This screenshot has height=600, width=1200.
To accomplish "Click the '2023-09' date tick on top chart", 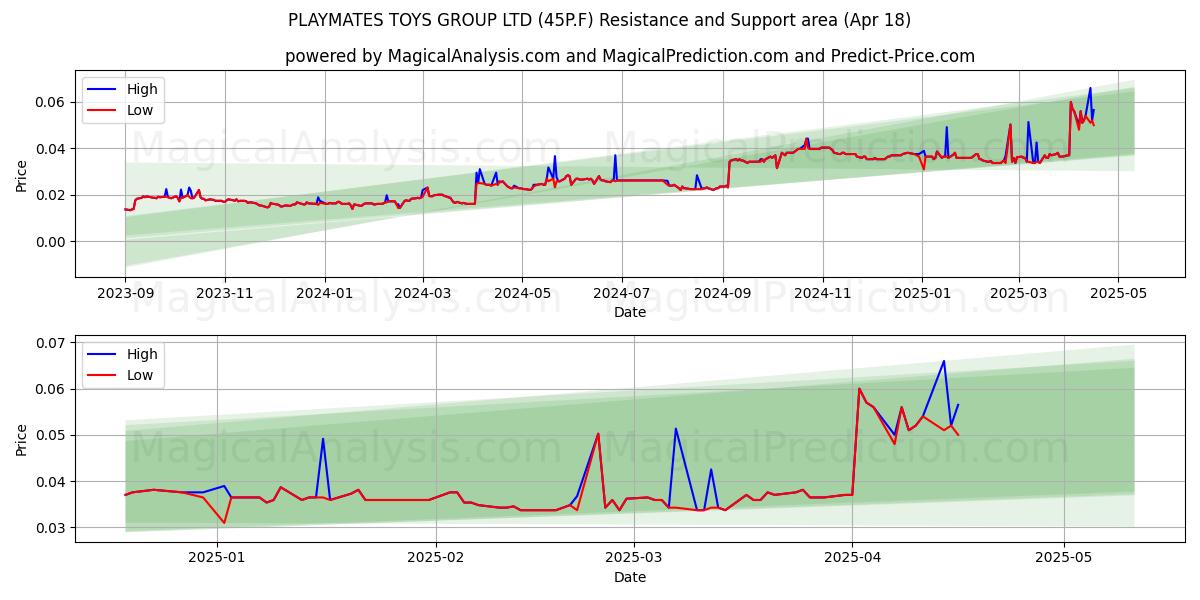I will [x=125, y=294].
